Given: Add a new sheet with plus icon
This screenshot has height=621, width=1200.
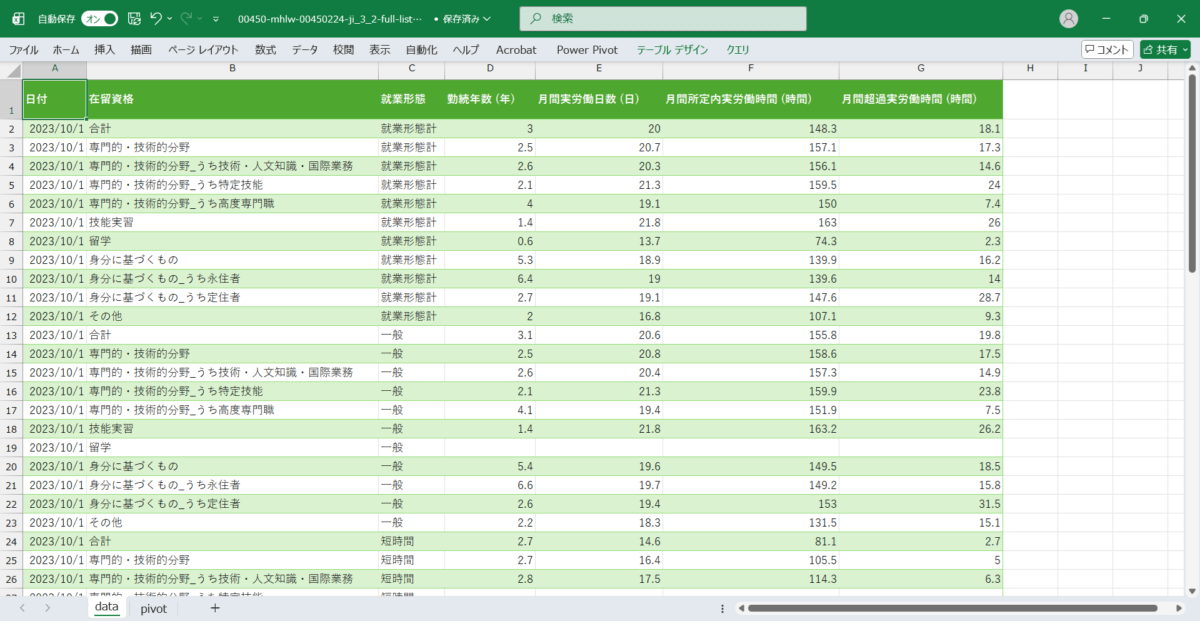Looking at the screenshot, I should (x=214, y=608).
